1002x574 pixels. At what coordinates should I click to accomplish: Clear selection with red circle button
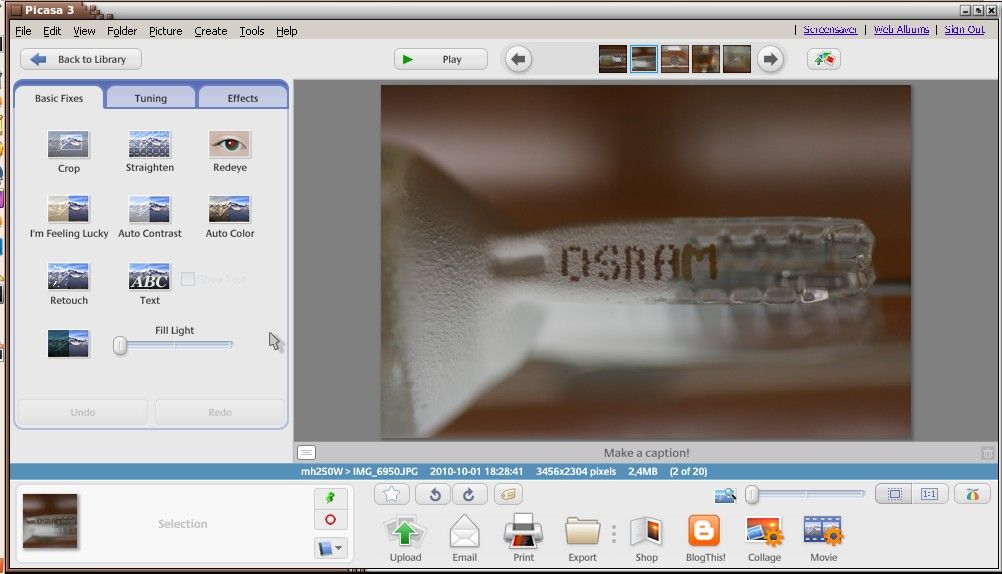click(330, 520)
